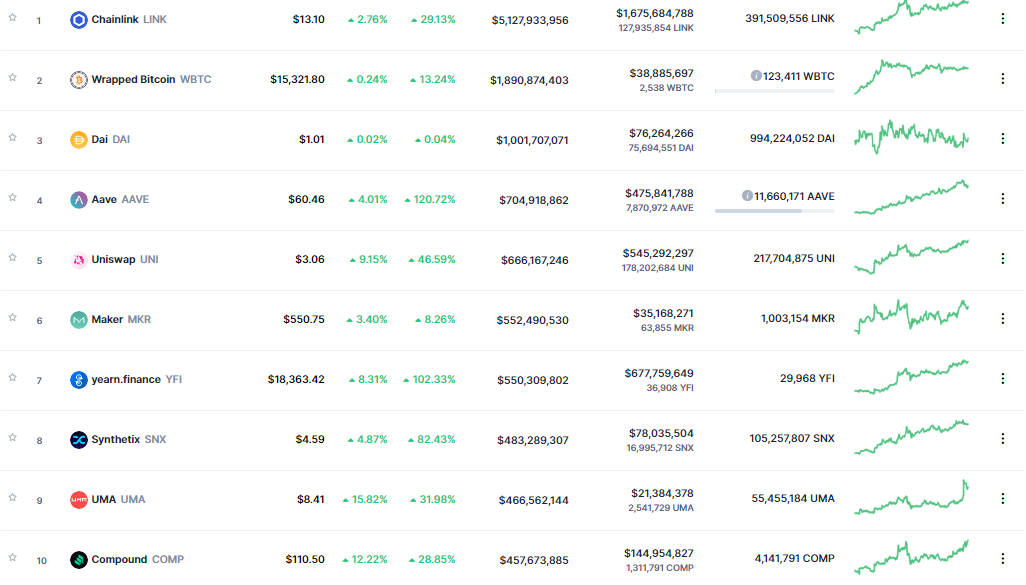Star yearn.finance row

click(12, 378)
